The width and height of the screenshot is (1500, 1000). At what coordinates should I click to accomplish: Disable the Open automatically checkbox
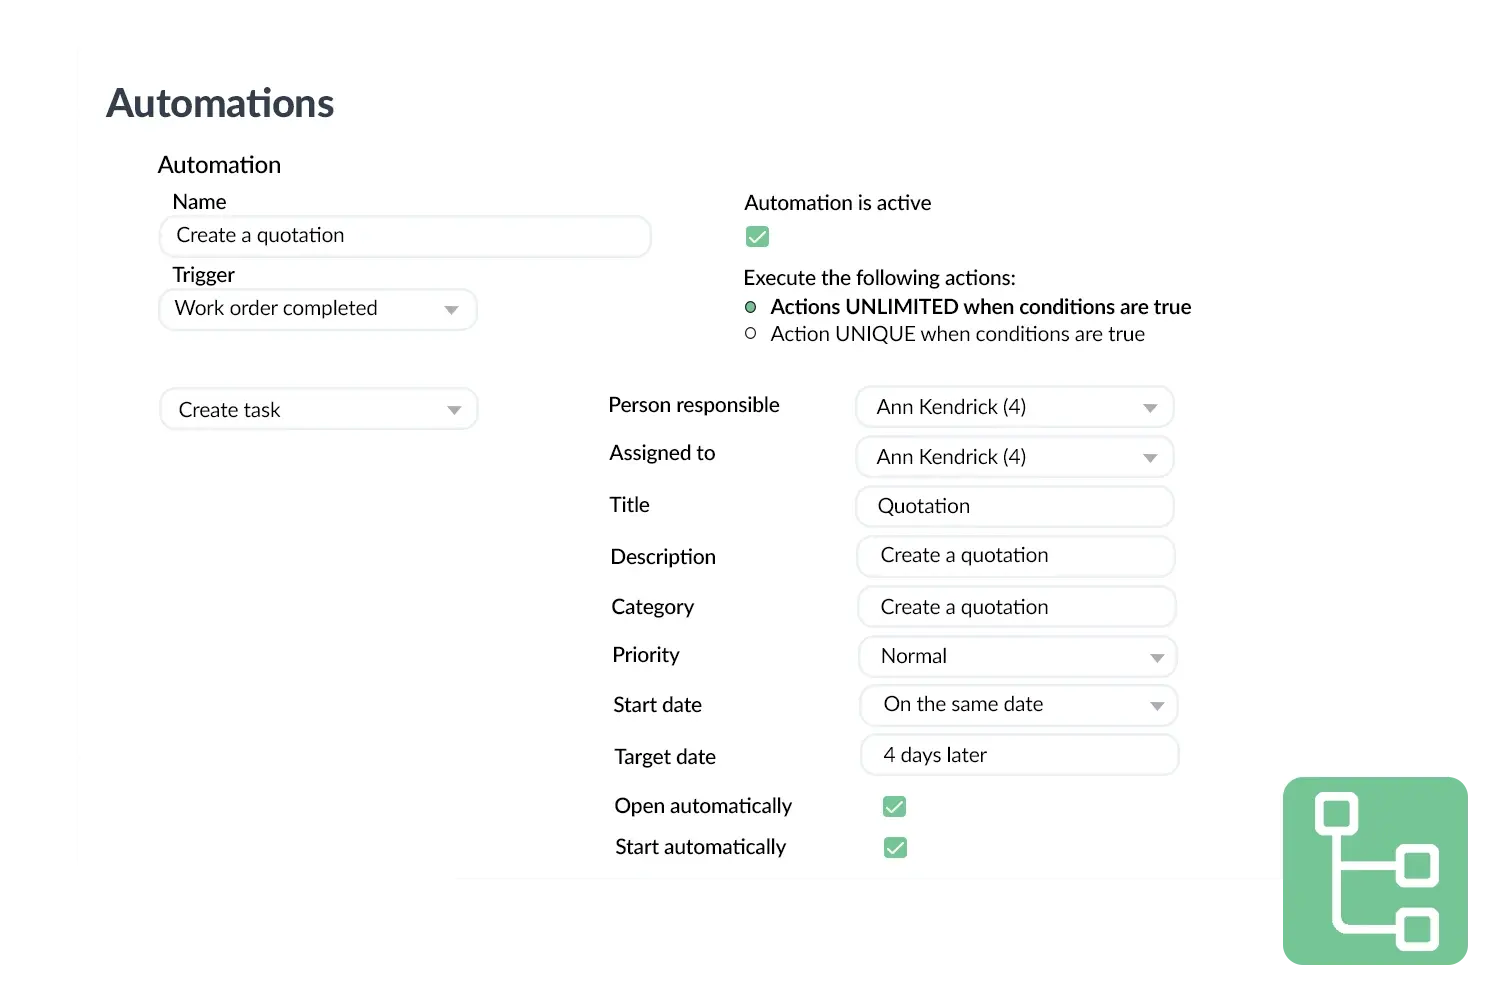pos(893,806)
